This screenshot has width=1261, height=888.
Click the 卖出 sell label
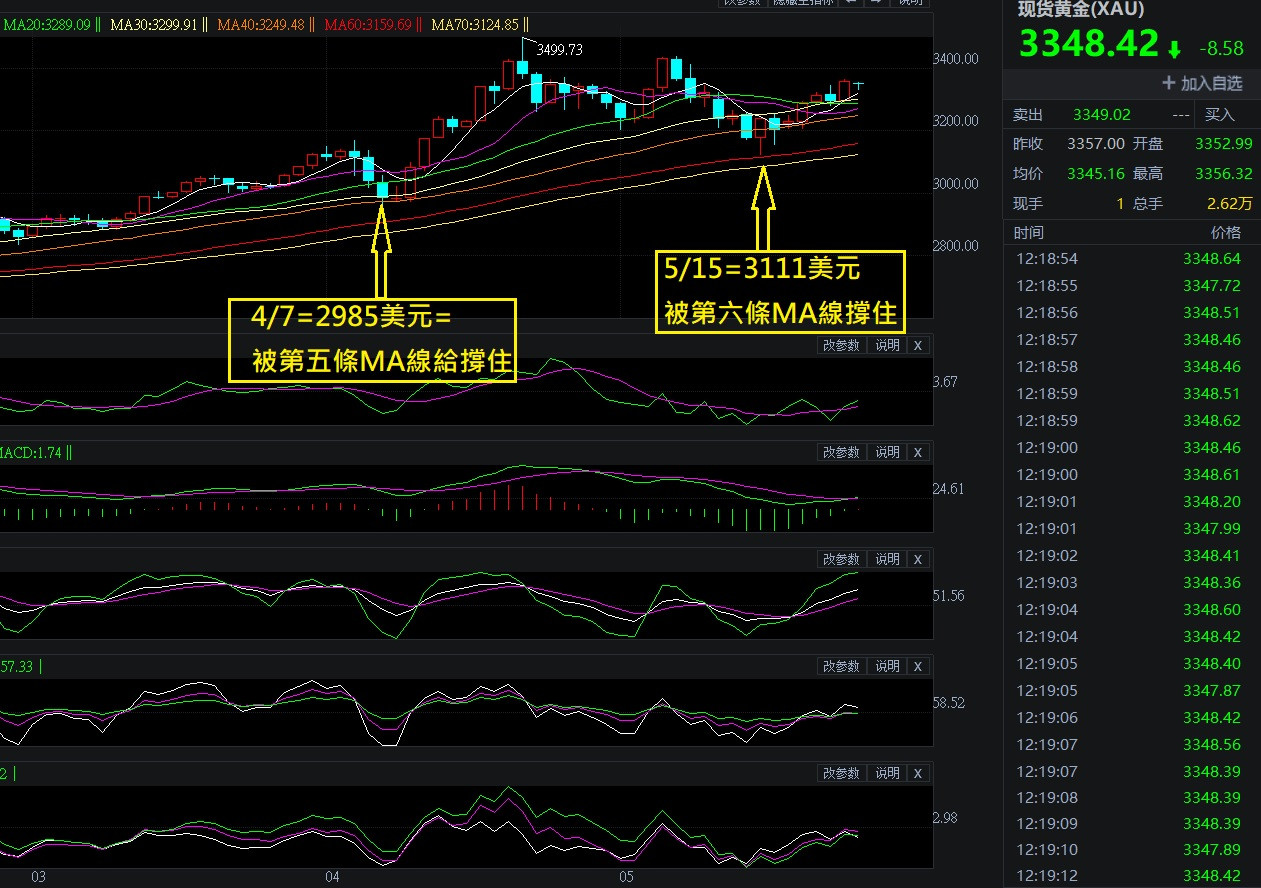pyautogui.click(x=1027, y=115)
